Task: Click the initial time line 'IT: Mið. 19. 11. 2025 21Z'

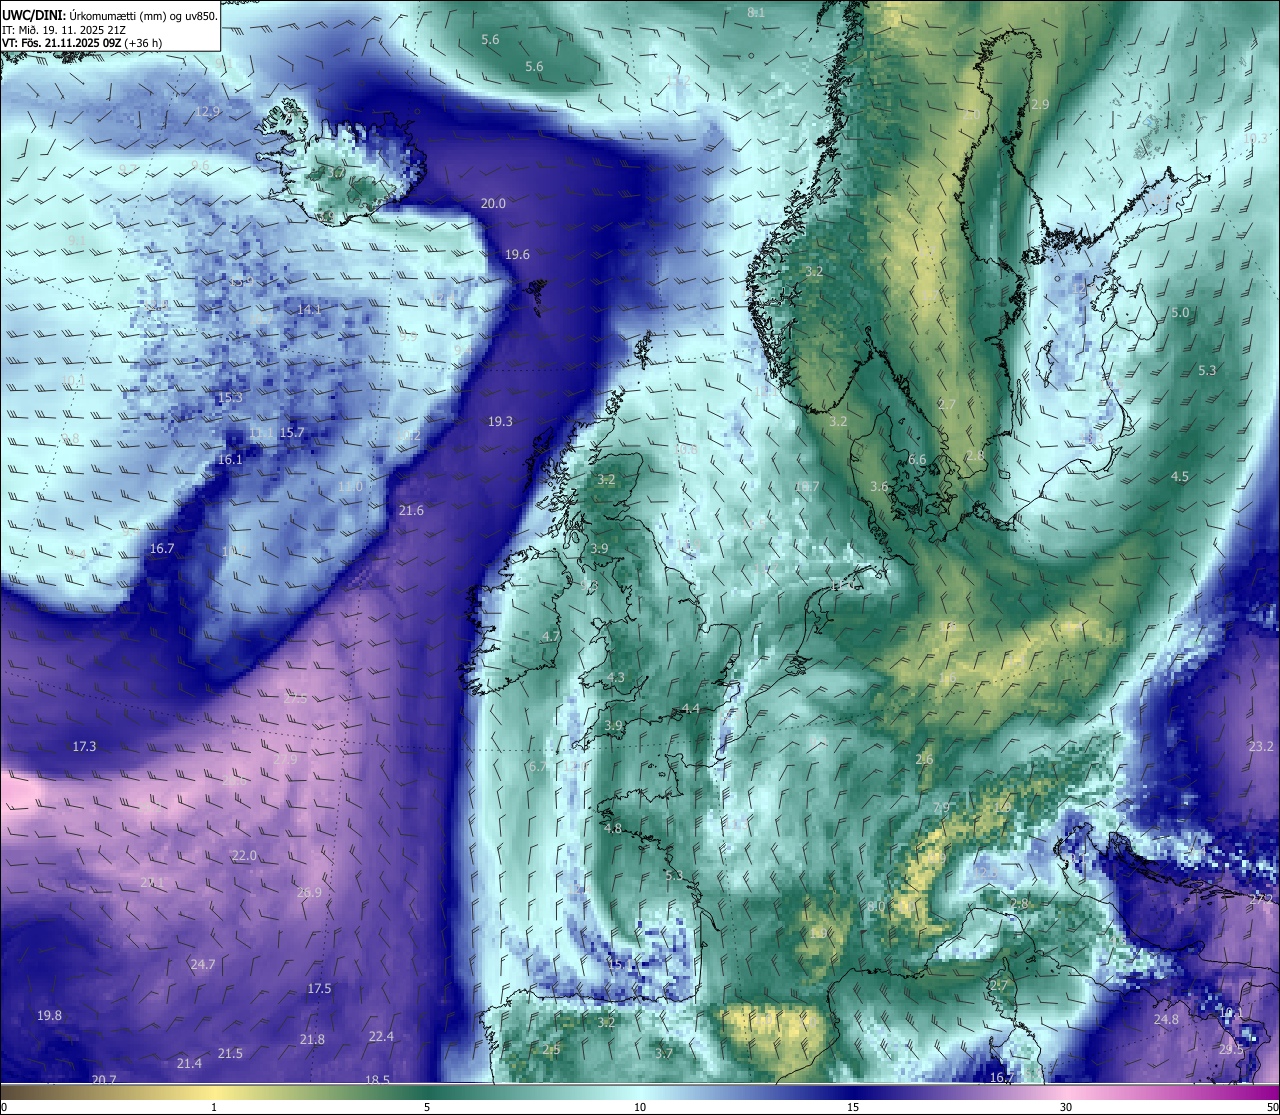Action: pyautogui.click(x=65, y=29)
